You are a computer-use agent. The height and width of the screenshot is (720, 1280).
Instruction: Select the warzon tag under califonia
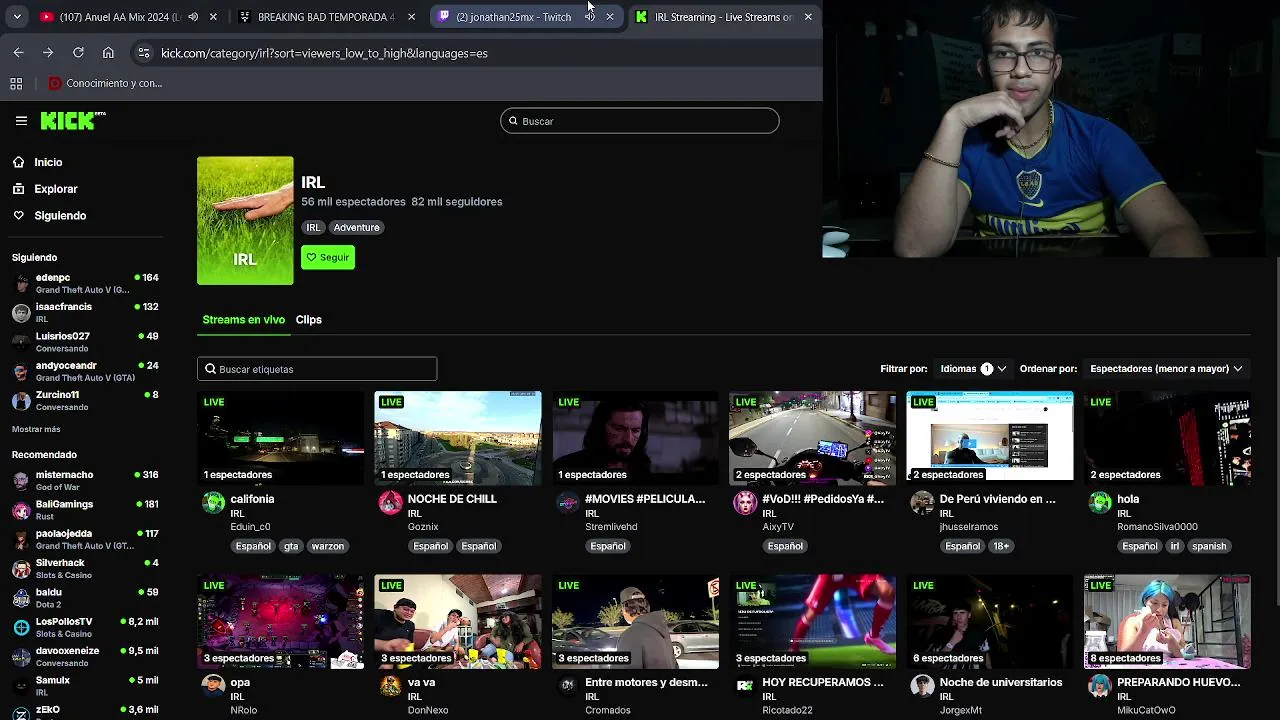[x=327, y=547]
